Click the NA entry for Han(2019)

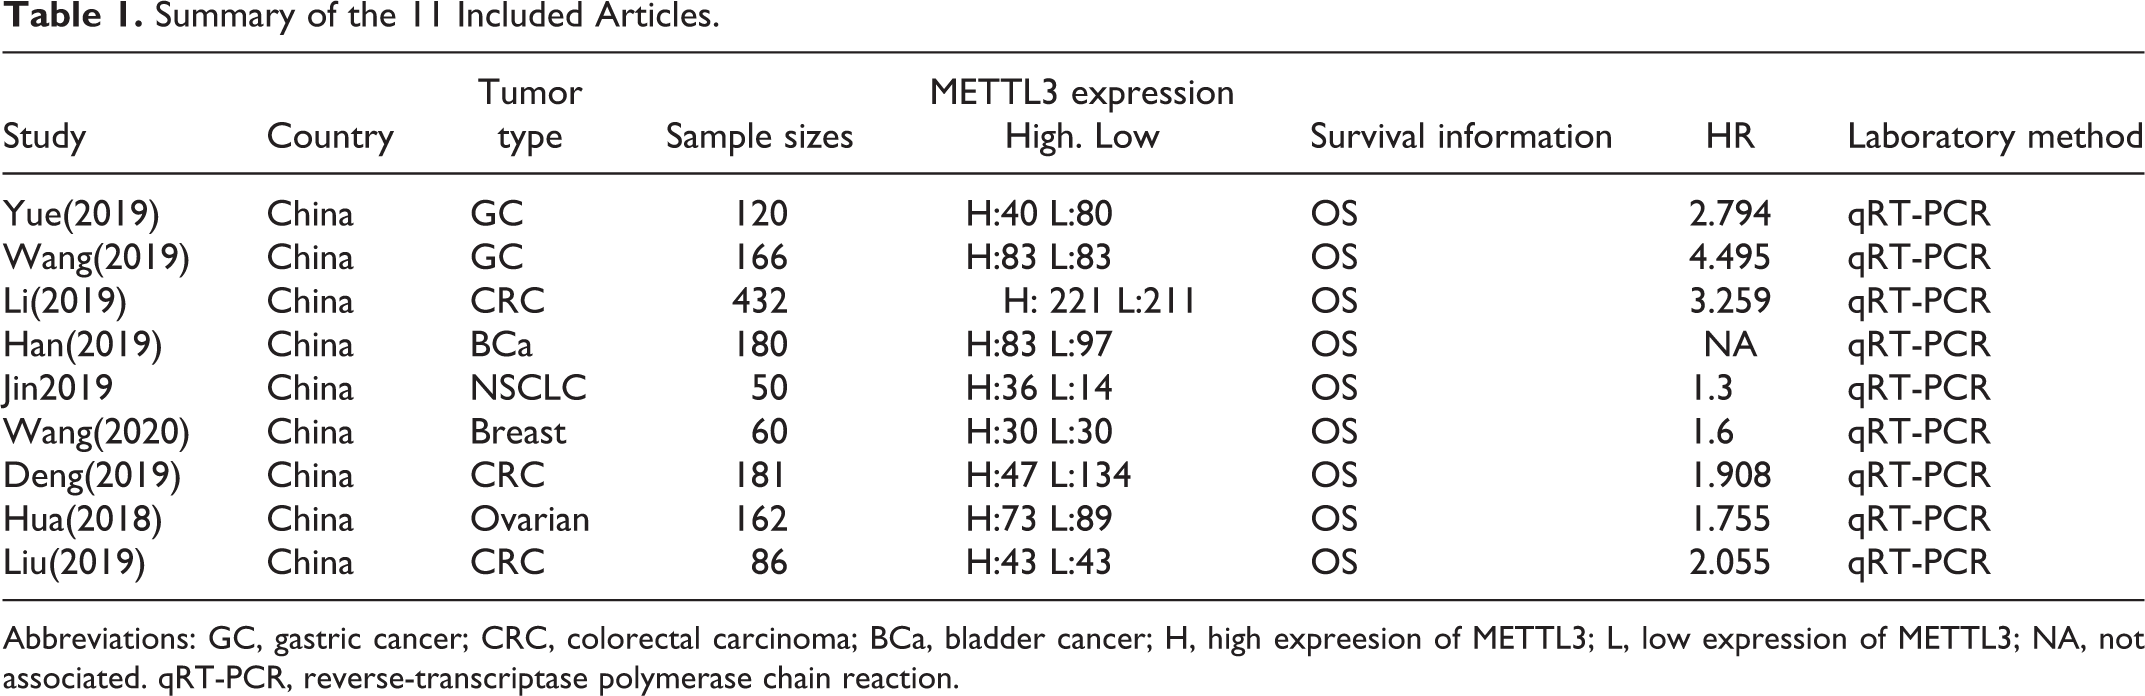click(x=1730, y=345)
